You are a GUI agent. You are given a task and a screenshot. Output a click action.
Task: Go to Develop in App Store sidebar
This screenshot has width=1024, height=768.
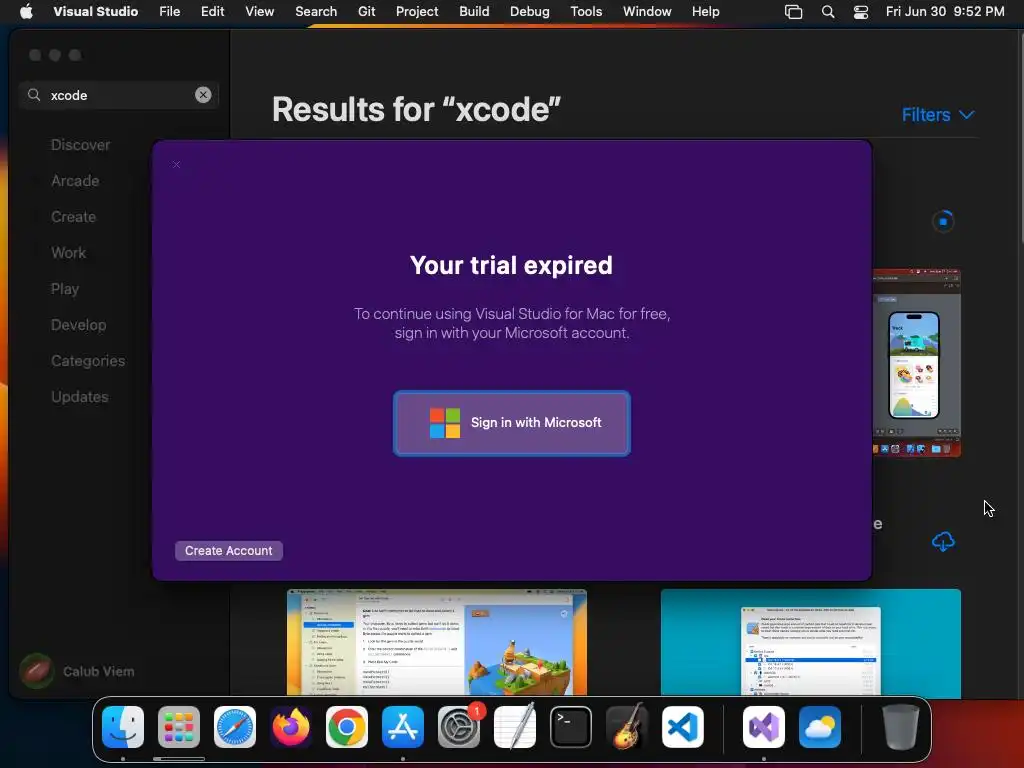pyautogui.click(x=78, y=325)
